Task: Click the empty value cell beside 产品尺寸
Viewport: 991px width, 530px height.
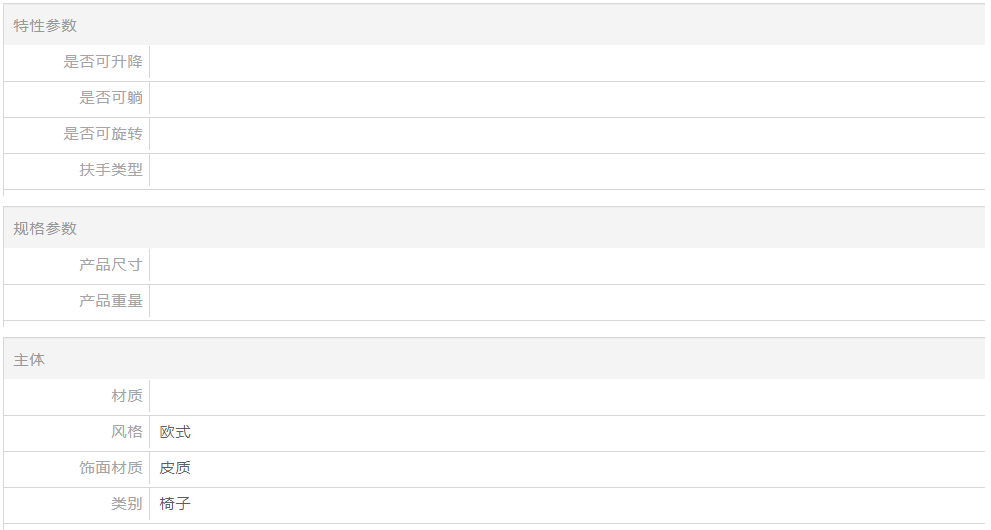Action: (568, 265)
